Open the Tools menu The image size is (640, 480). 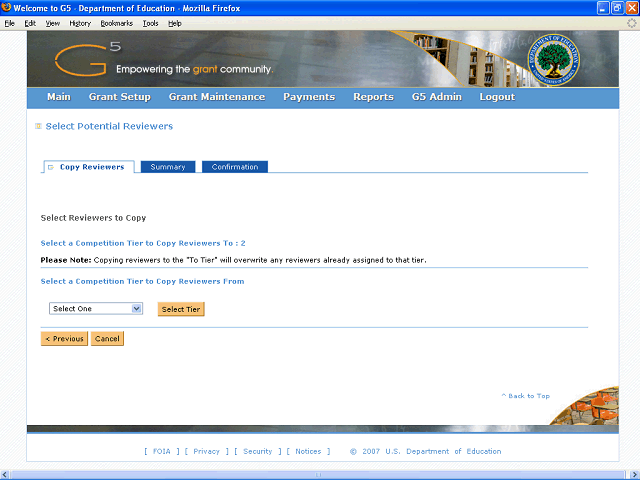tap(150, 23)
